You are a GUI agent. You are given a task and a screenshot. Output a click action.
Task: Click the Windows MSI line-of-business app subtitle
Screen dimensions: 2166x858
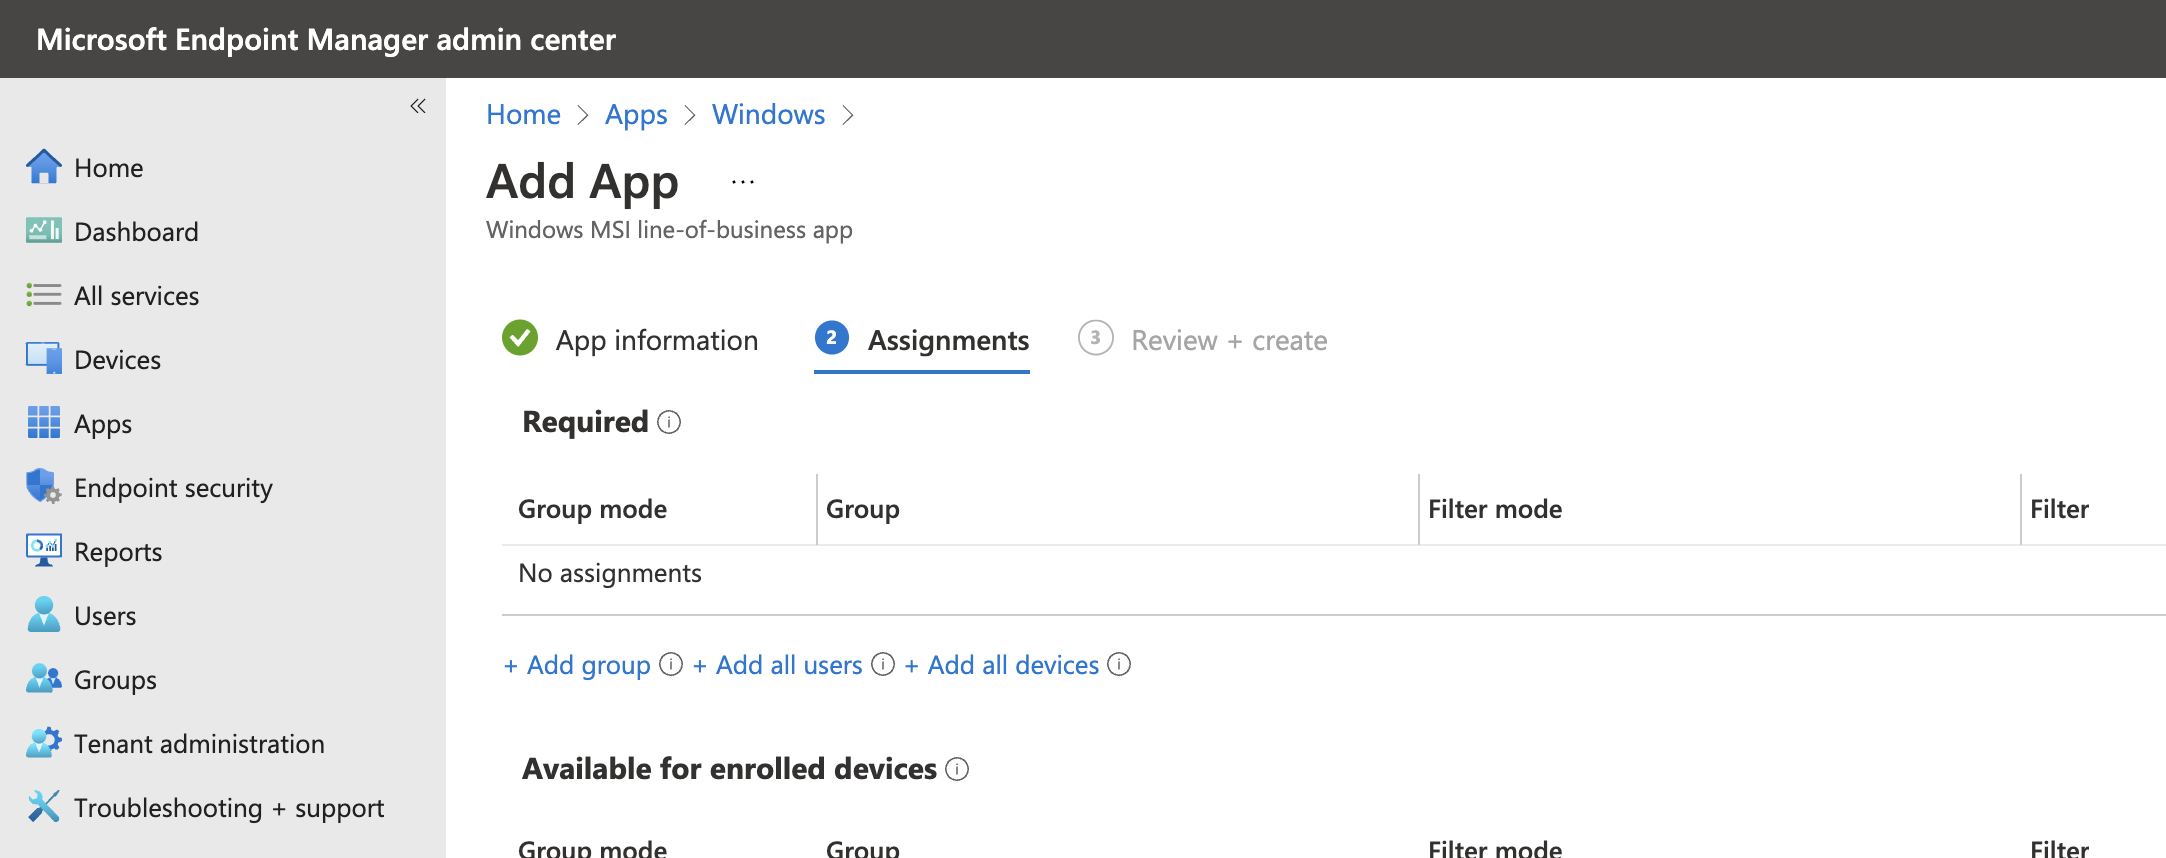(x=669, y=230)
